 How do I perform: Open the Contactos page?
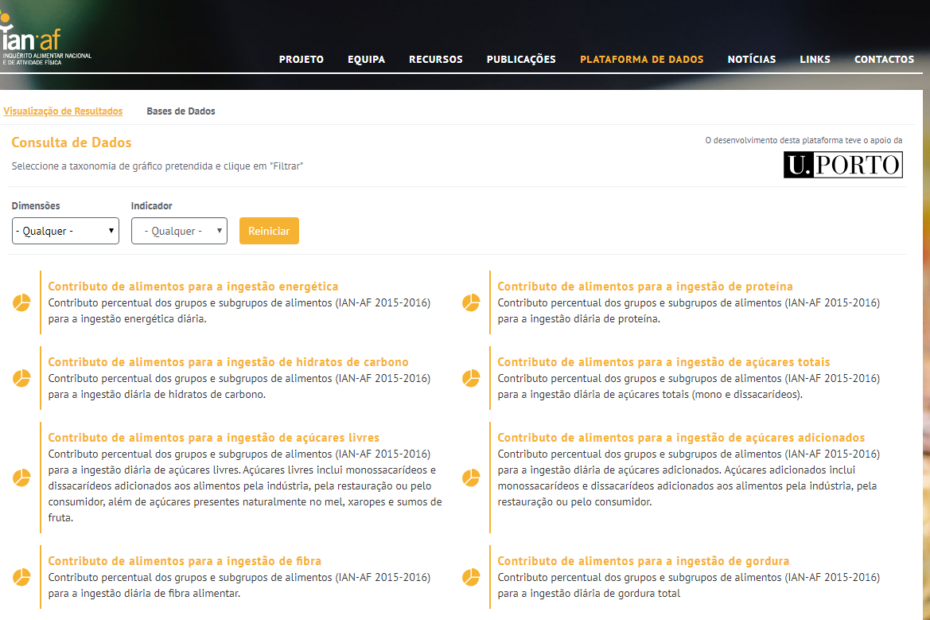click(883, 59)
